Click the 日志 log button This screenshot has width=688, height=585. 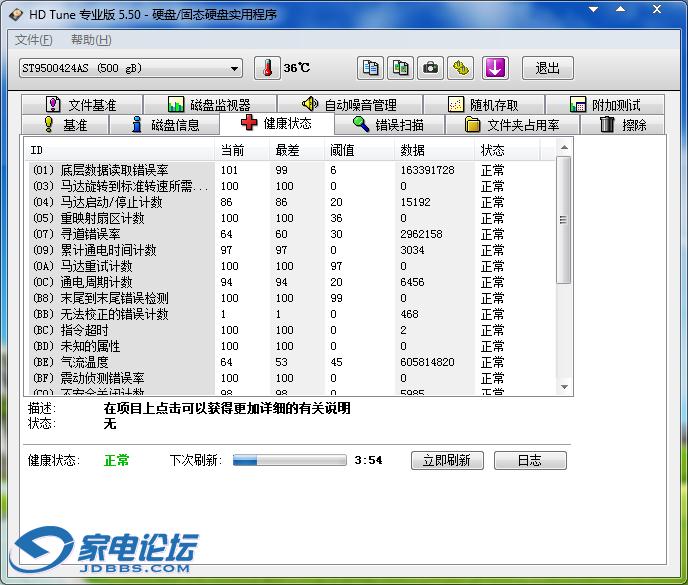530,460
